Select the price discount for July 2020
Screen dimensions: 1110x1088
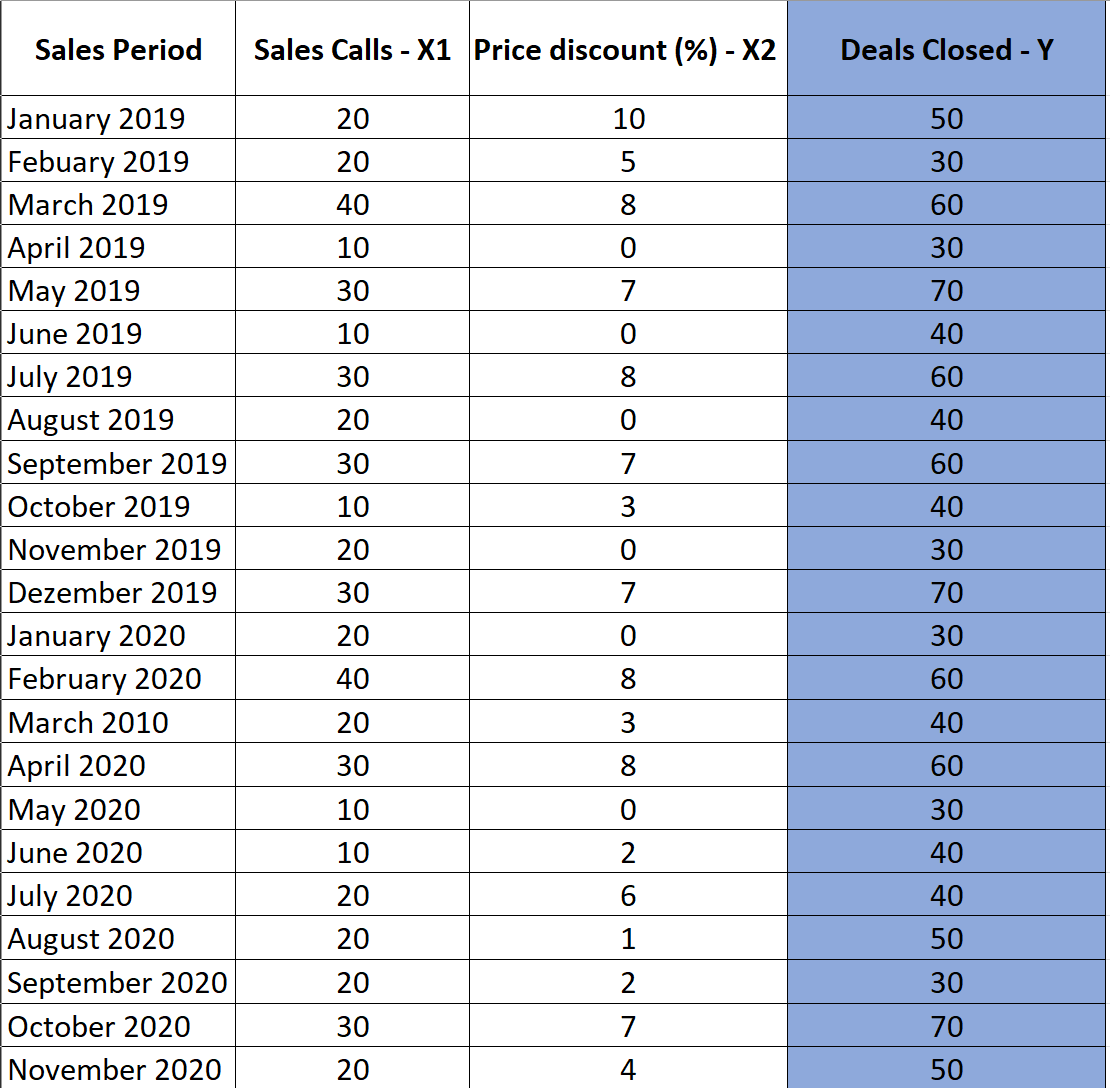coord(628,895)
